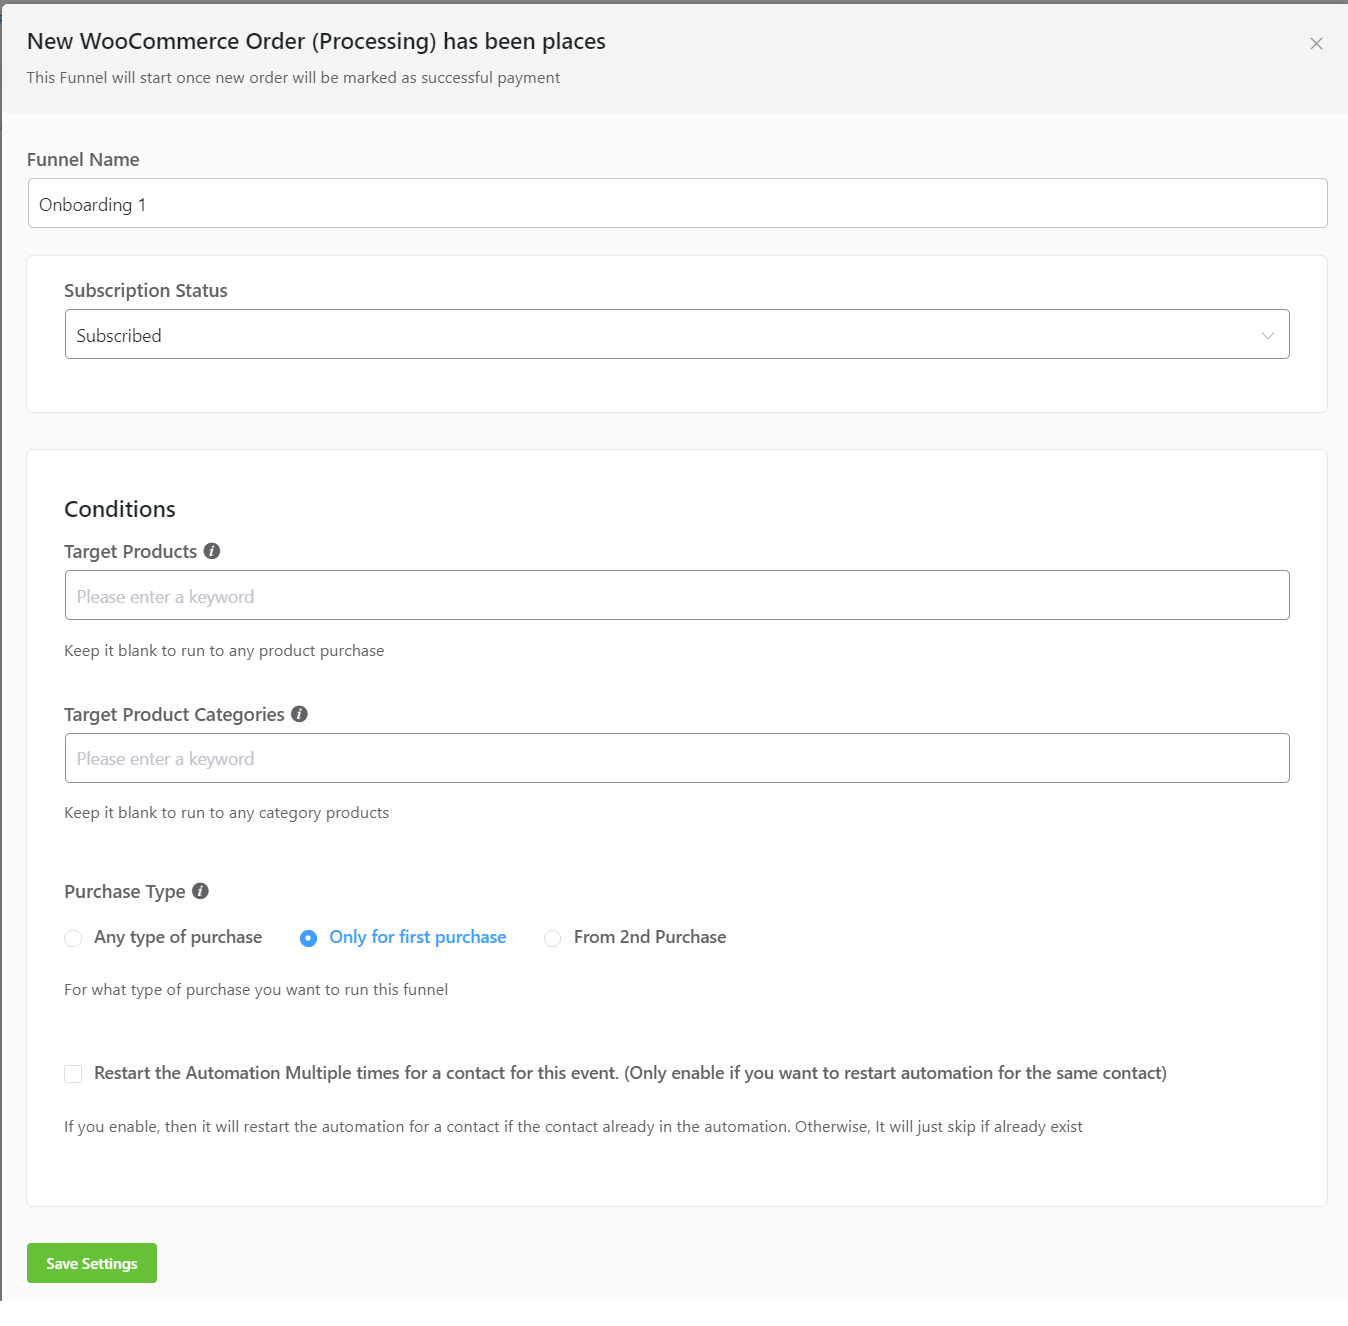Click the Subscription Status label
The image size is (1348, 1326).
point(146,290)
